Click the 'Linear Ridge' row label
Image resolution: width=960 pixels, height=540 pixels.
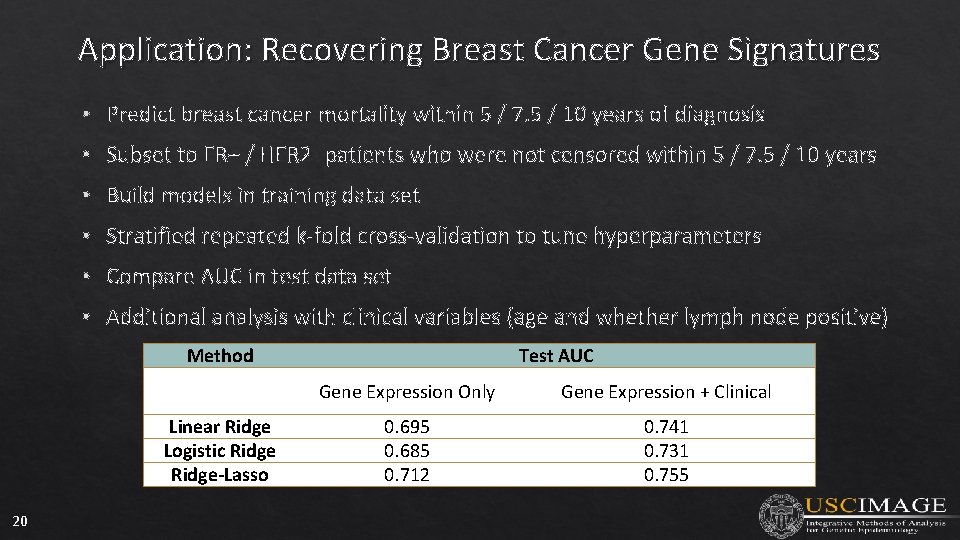(220, 427)
